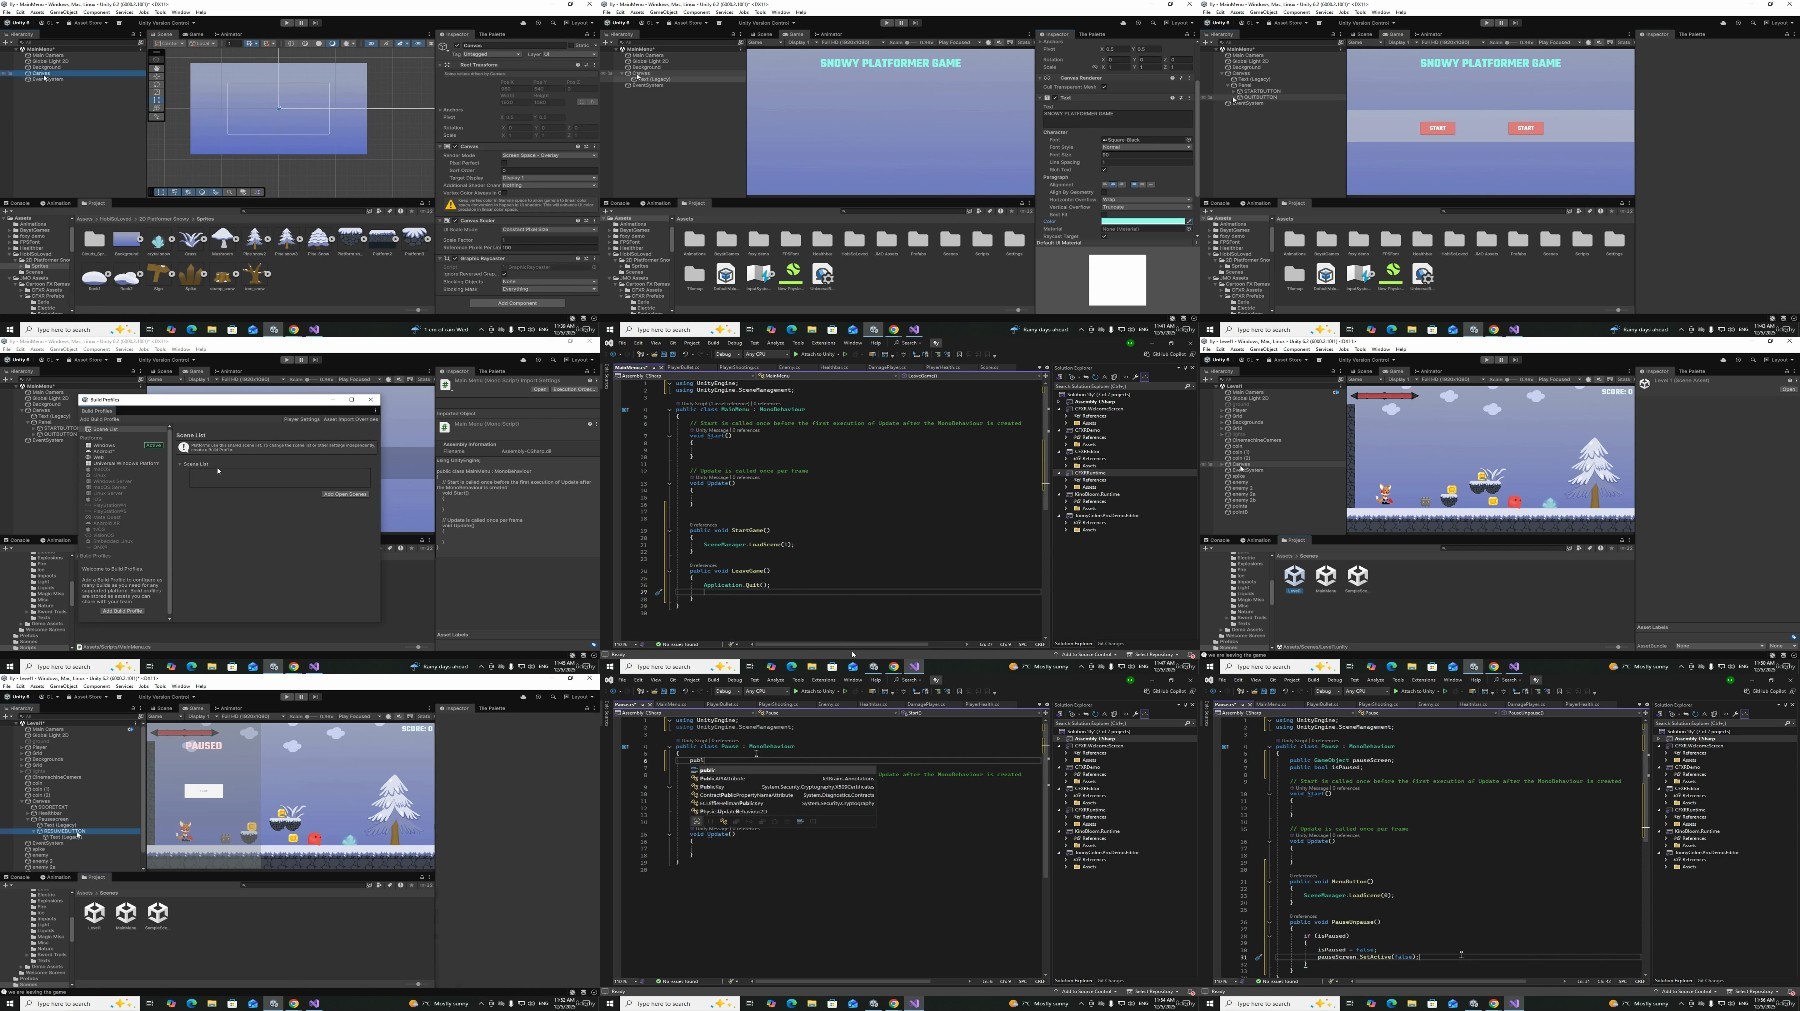The height and width of the screenshot is (1011, 1800).
Task: Select Scene List entry in Build Profiles sidebar
Action: click(106, 429)
